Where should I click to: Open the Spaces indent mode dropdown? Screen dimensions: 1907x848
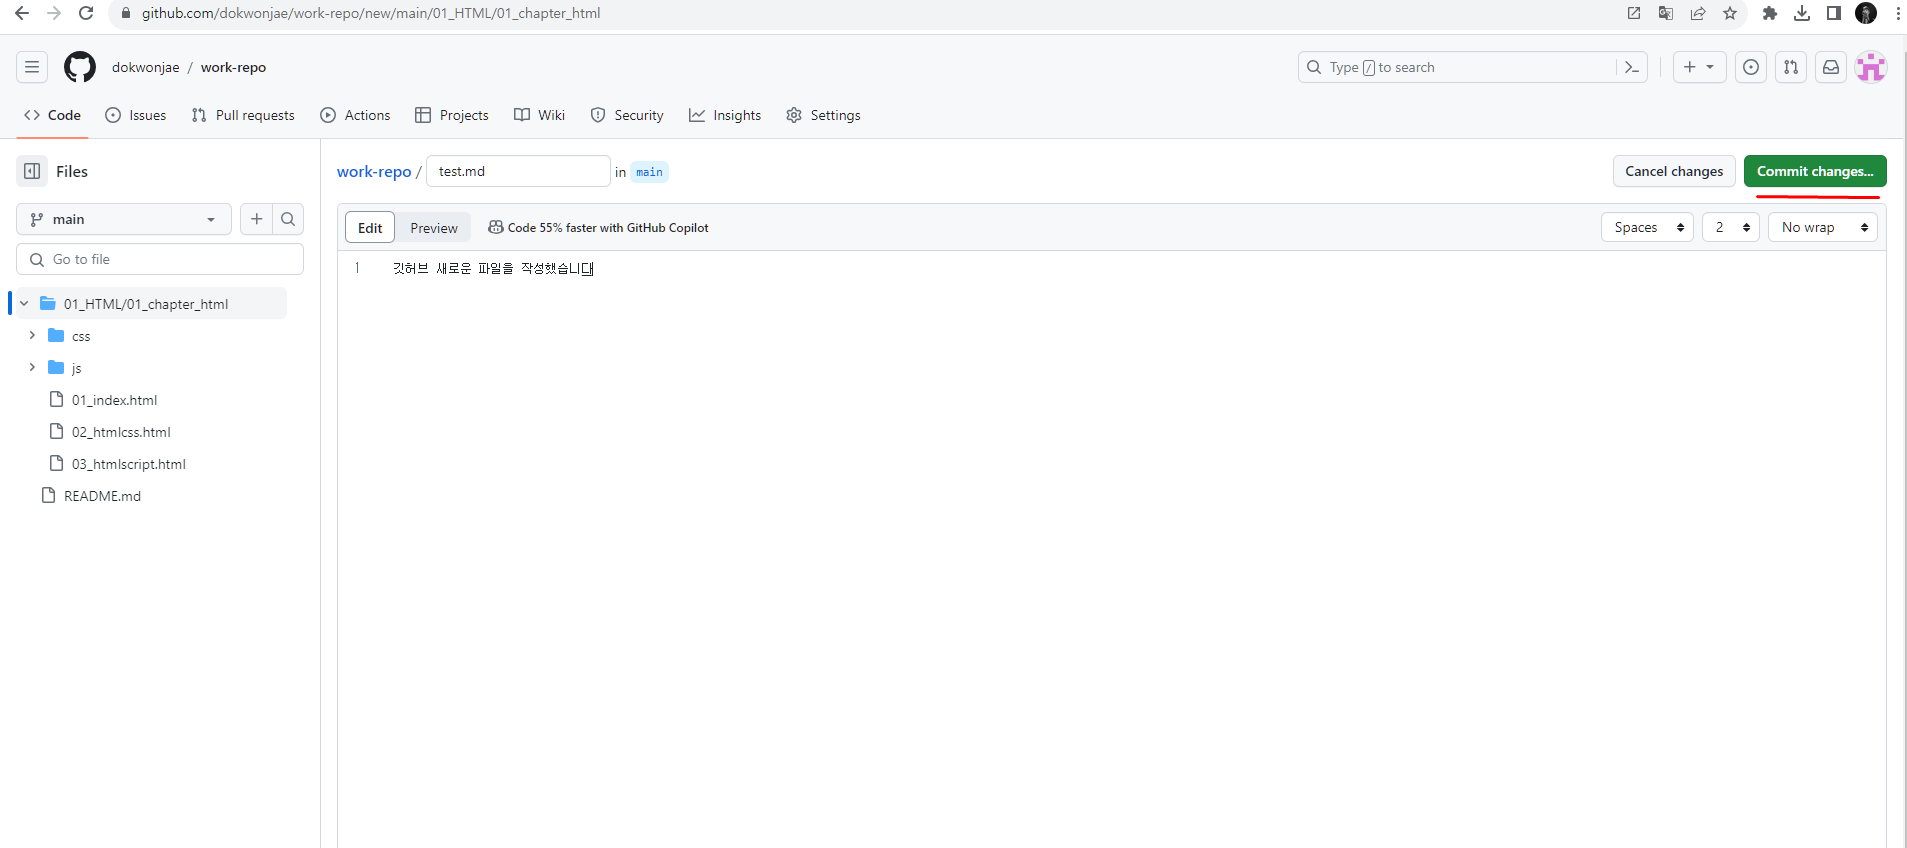1648,227
